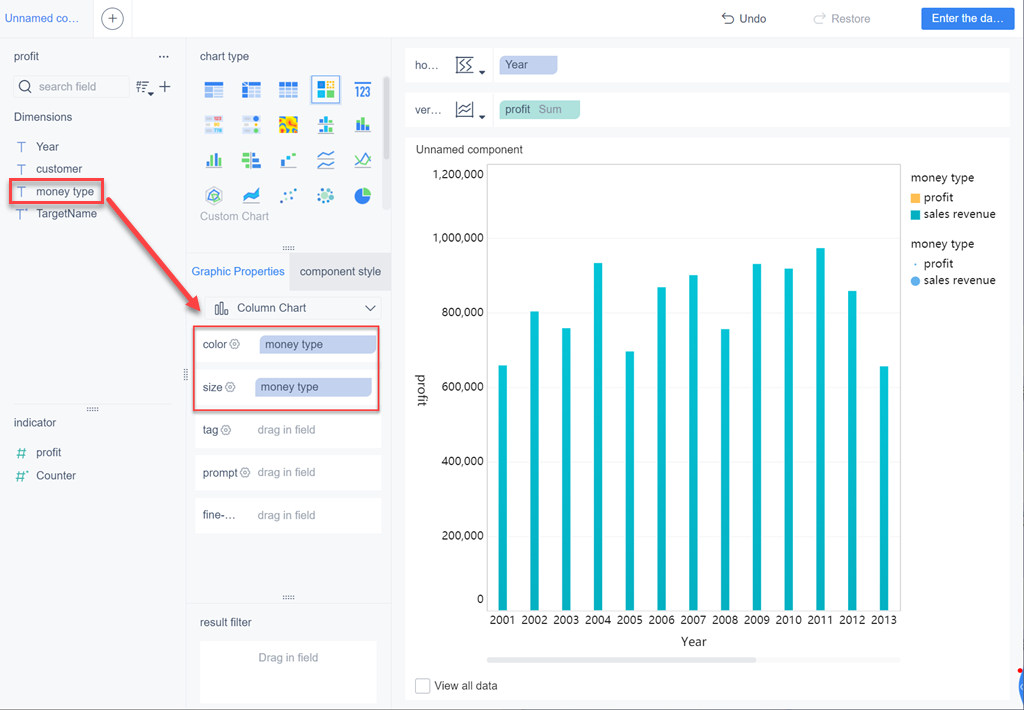The height and width of the screenshot is (710, 1024).
Task: Open the vertical axis chart dropdown arrow
Action: 482,118
